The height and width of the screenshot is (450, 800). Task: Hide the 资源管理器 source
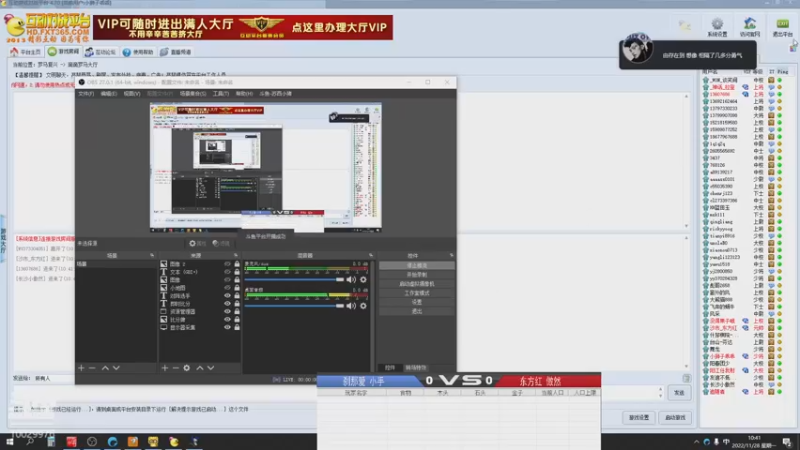[x=227, y=311]
